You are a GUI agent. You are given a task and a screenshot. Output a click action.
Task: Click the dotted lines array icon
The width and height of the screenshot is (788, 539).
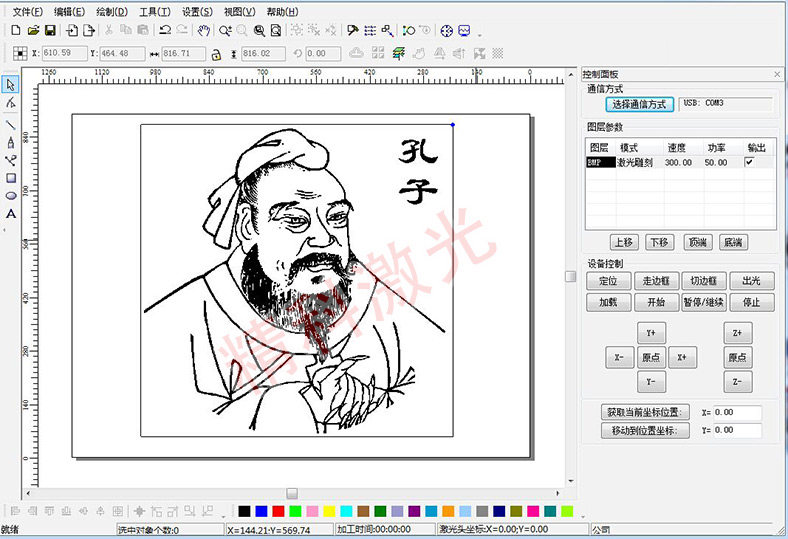[370, 31]
